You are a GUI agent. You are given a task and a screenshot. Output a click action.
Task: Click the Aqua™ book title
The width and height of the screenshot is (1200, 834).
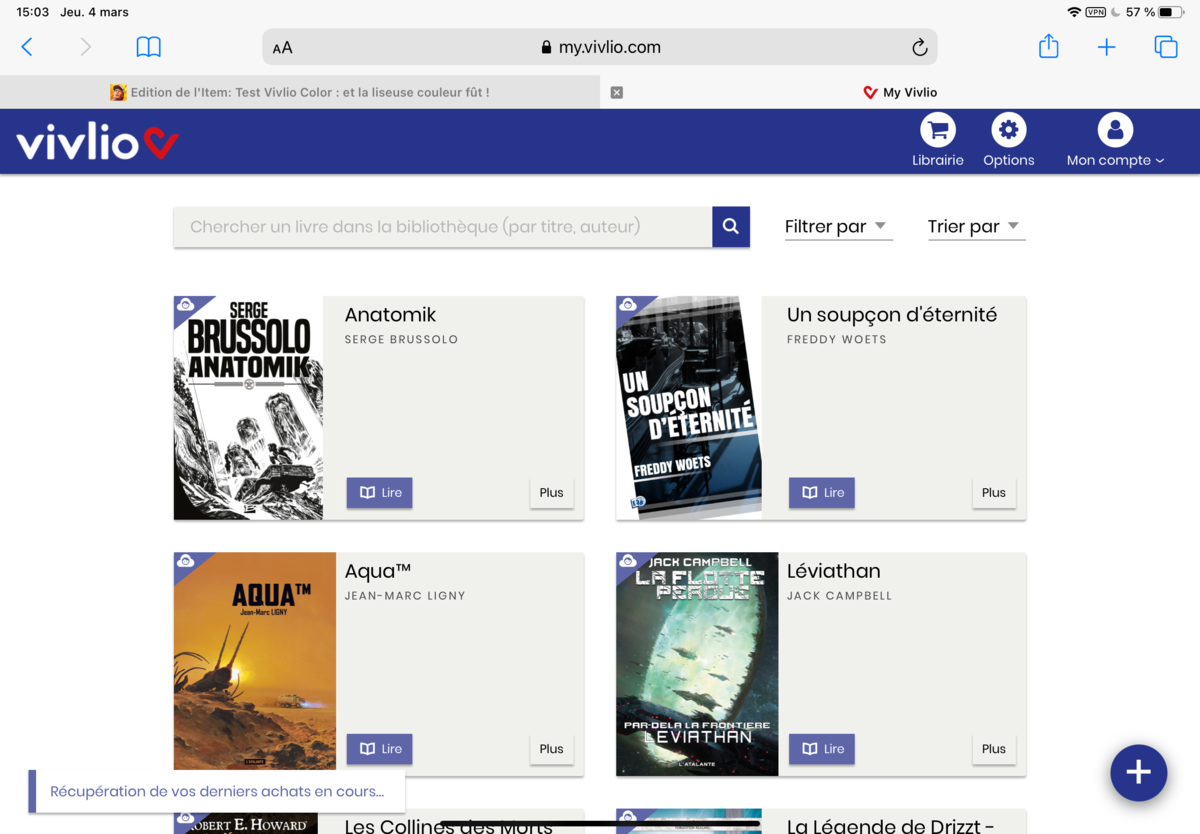tap(378, 571)
